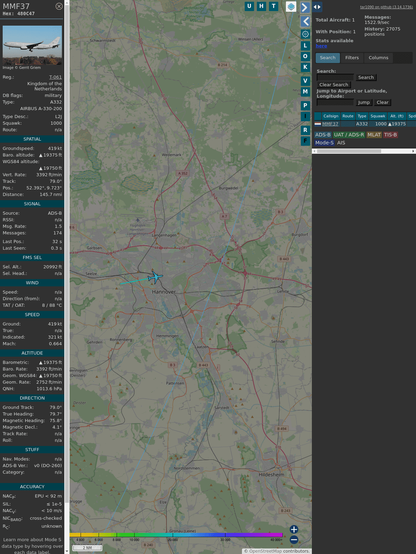Toggle the M map button
Viewport: 416px width, 554px height.
point(305,92)
